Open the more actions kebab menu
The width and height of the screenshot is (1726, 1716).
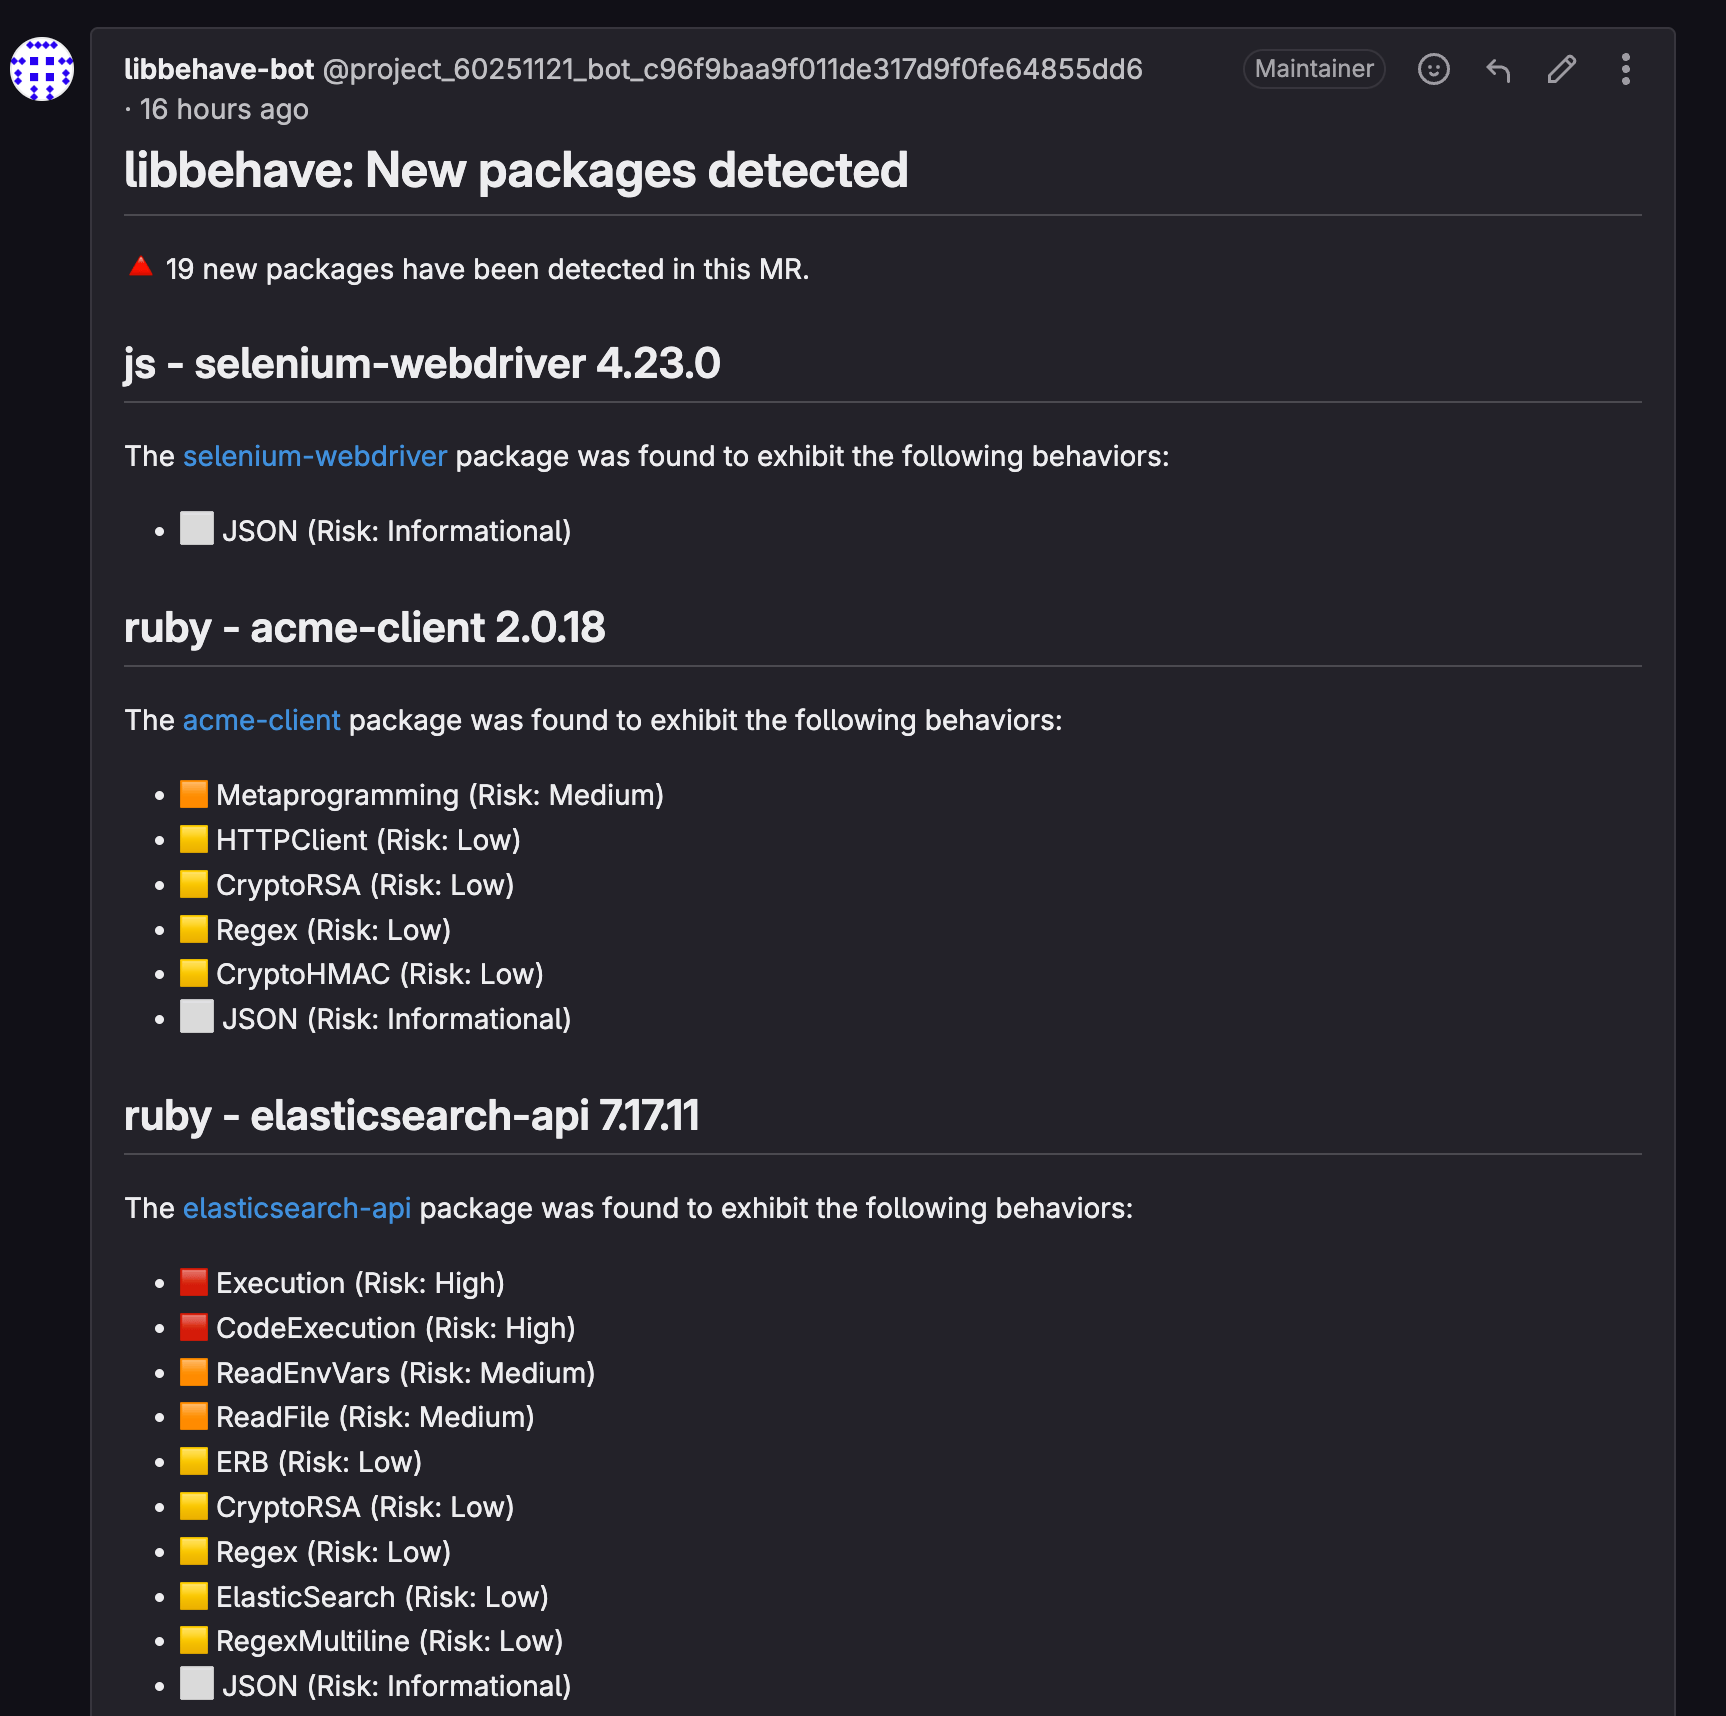pyautogui.click(x=1625, y=69)
